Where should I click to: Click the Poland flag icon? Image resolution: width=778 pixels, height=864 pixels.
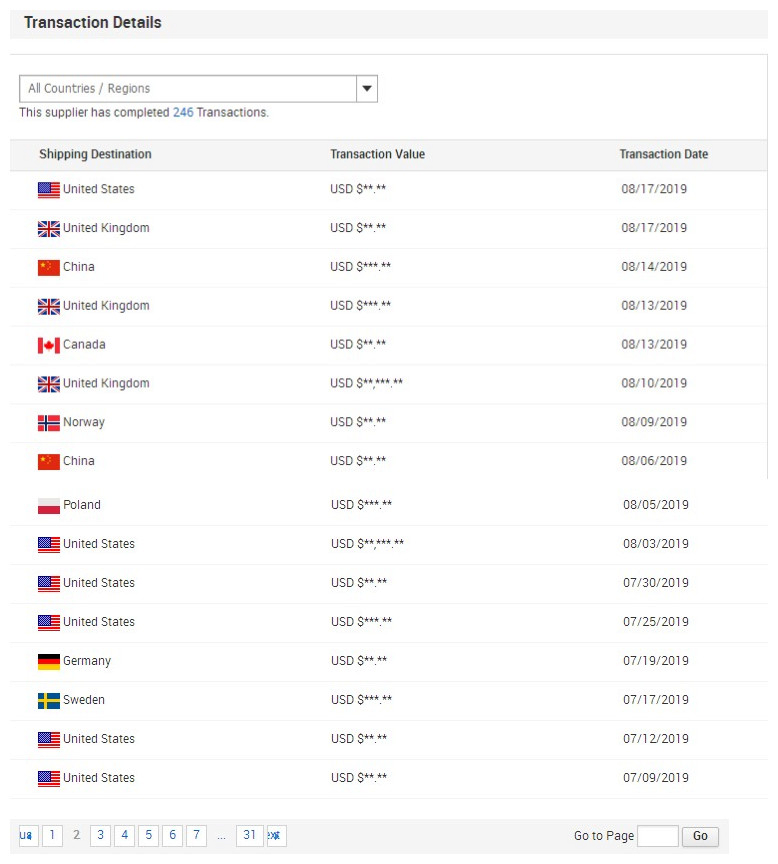click(x=48, y=505)
